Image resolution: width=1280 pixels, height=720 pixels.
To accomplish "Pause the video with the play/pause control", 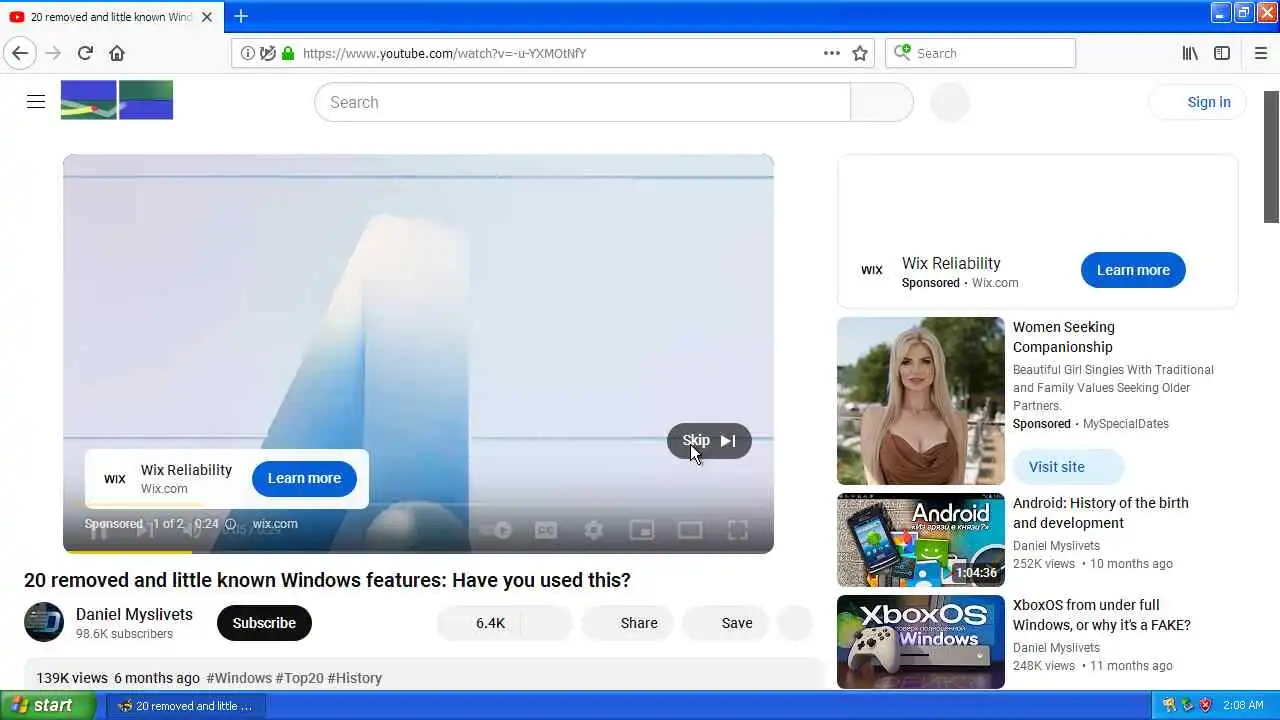I will click(x=98, y=530).
